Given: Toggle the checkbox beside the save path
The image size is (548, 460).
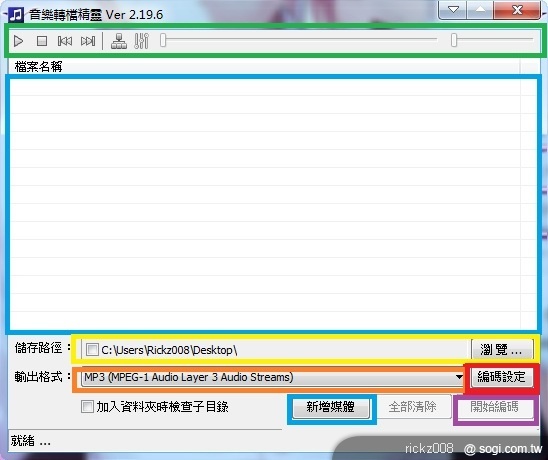Looking at the screenshot, I should 92,349.
